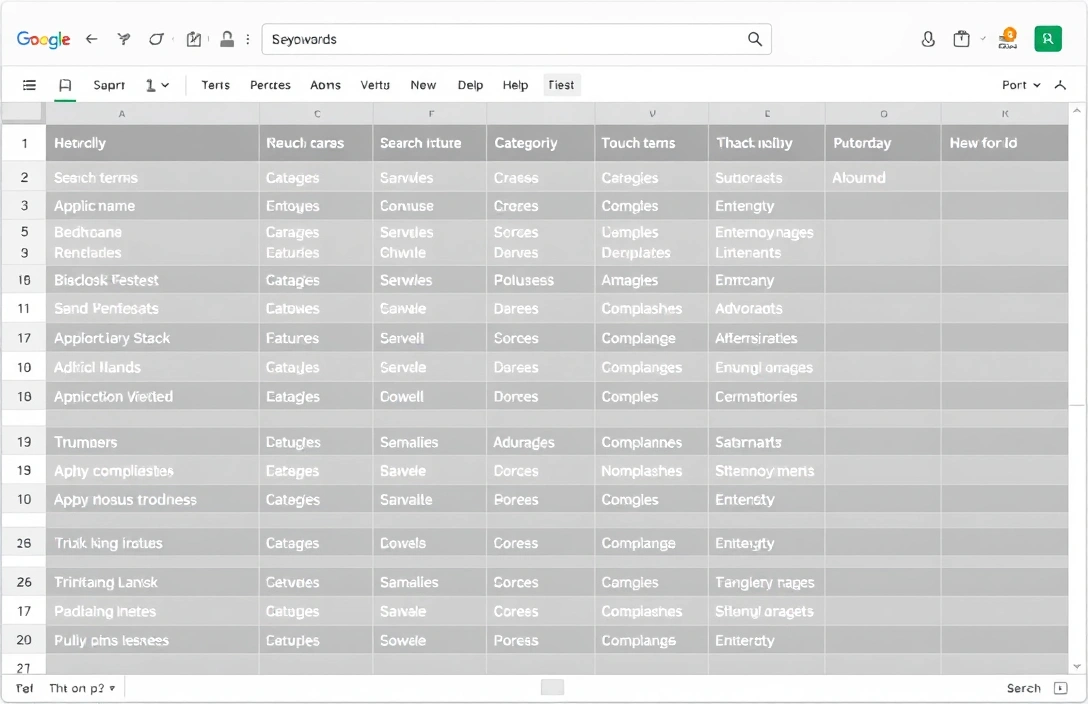Click the Trumsers cell
This screenshot has width=1088, height=704.
[153, 443]
